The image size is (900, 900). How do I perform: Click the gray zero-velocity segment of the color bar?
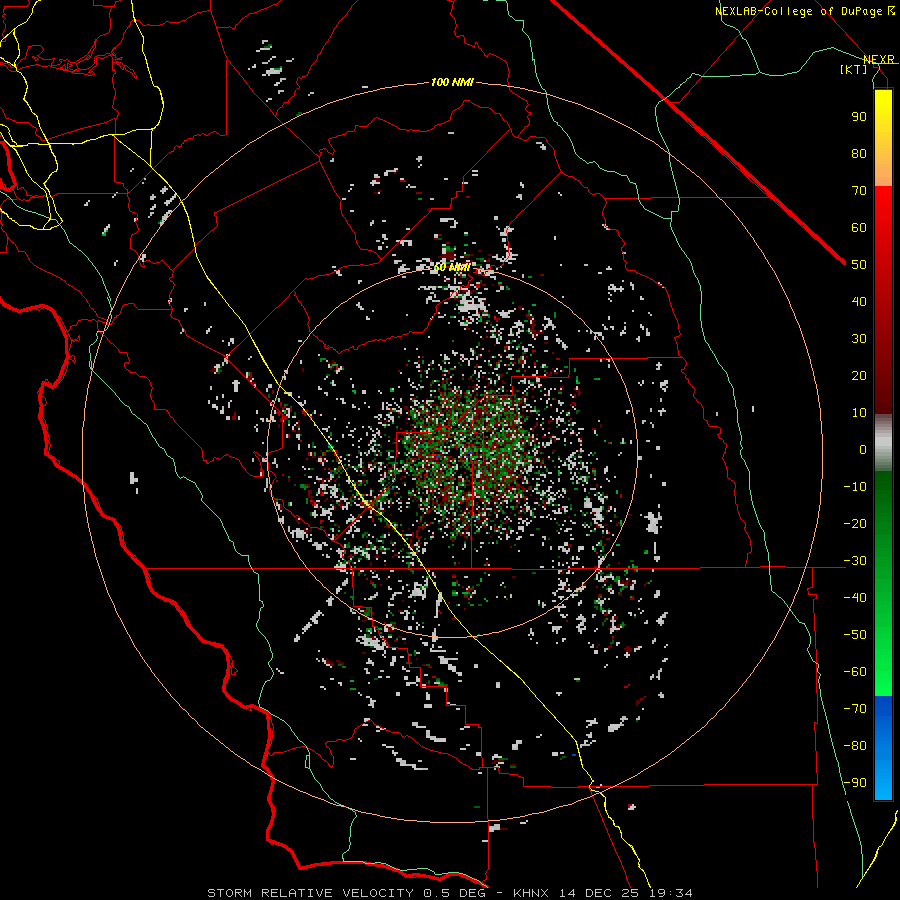click(883, 442)
